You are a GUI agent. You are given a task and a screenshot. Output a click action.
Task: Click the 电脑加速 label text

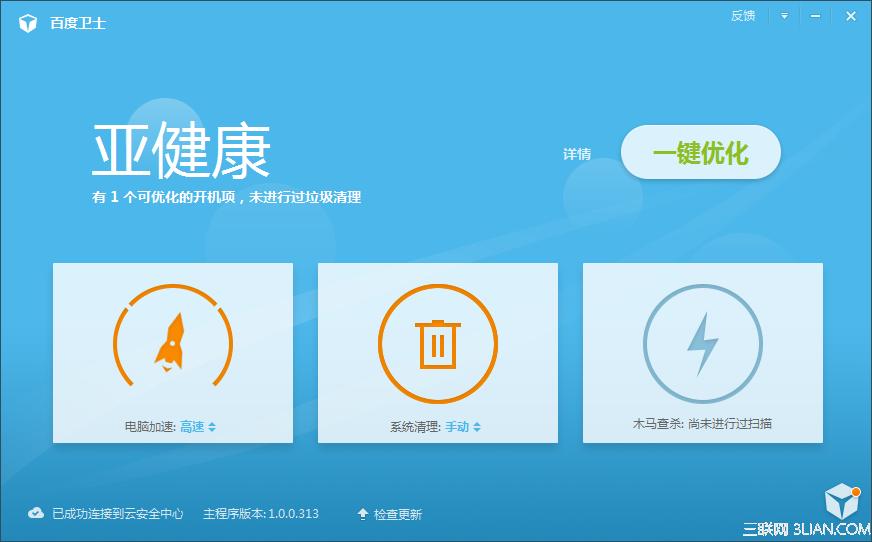point(150,427)
